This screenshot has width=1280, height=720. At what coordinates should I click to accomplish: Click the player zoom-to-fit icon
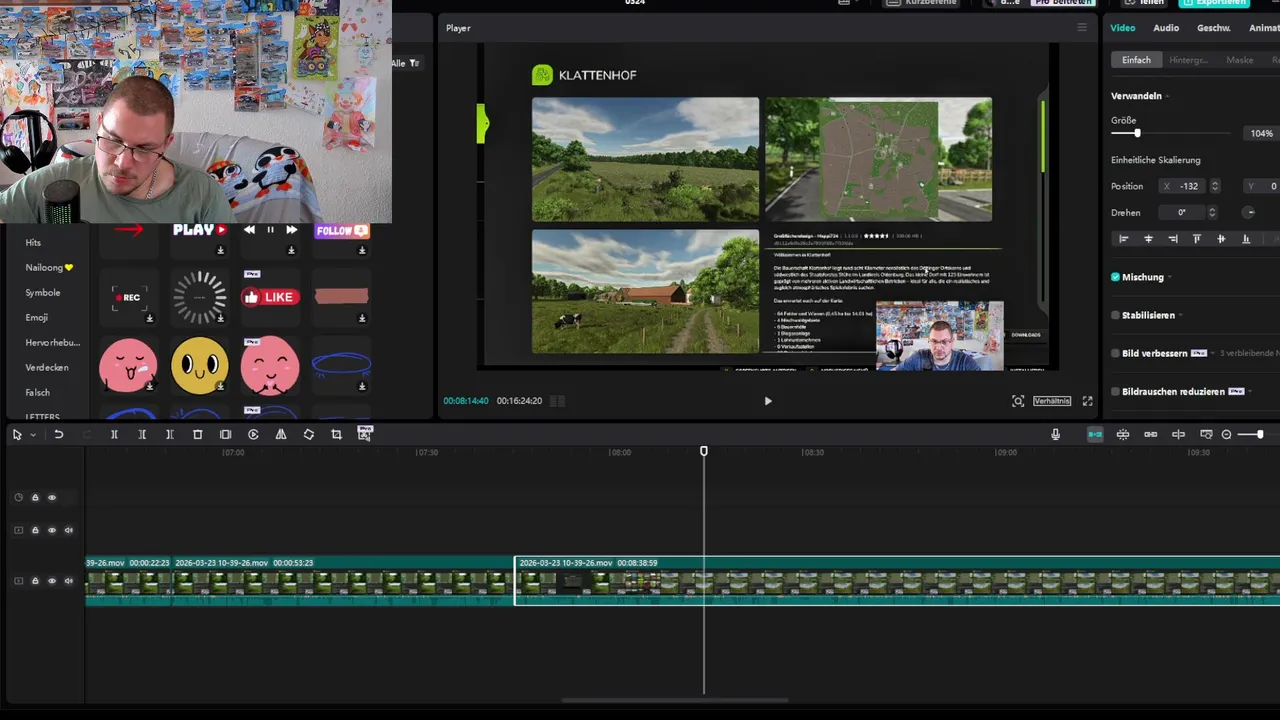[x=1018, y=401]
